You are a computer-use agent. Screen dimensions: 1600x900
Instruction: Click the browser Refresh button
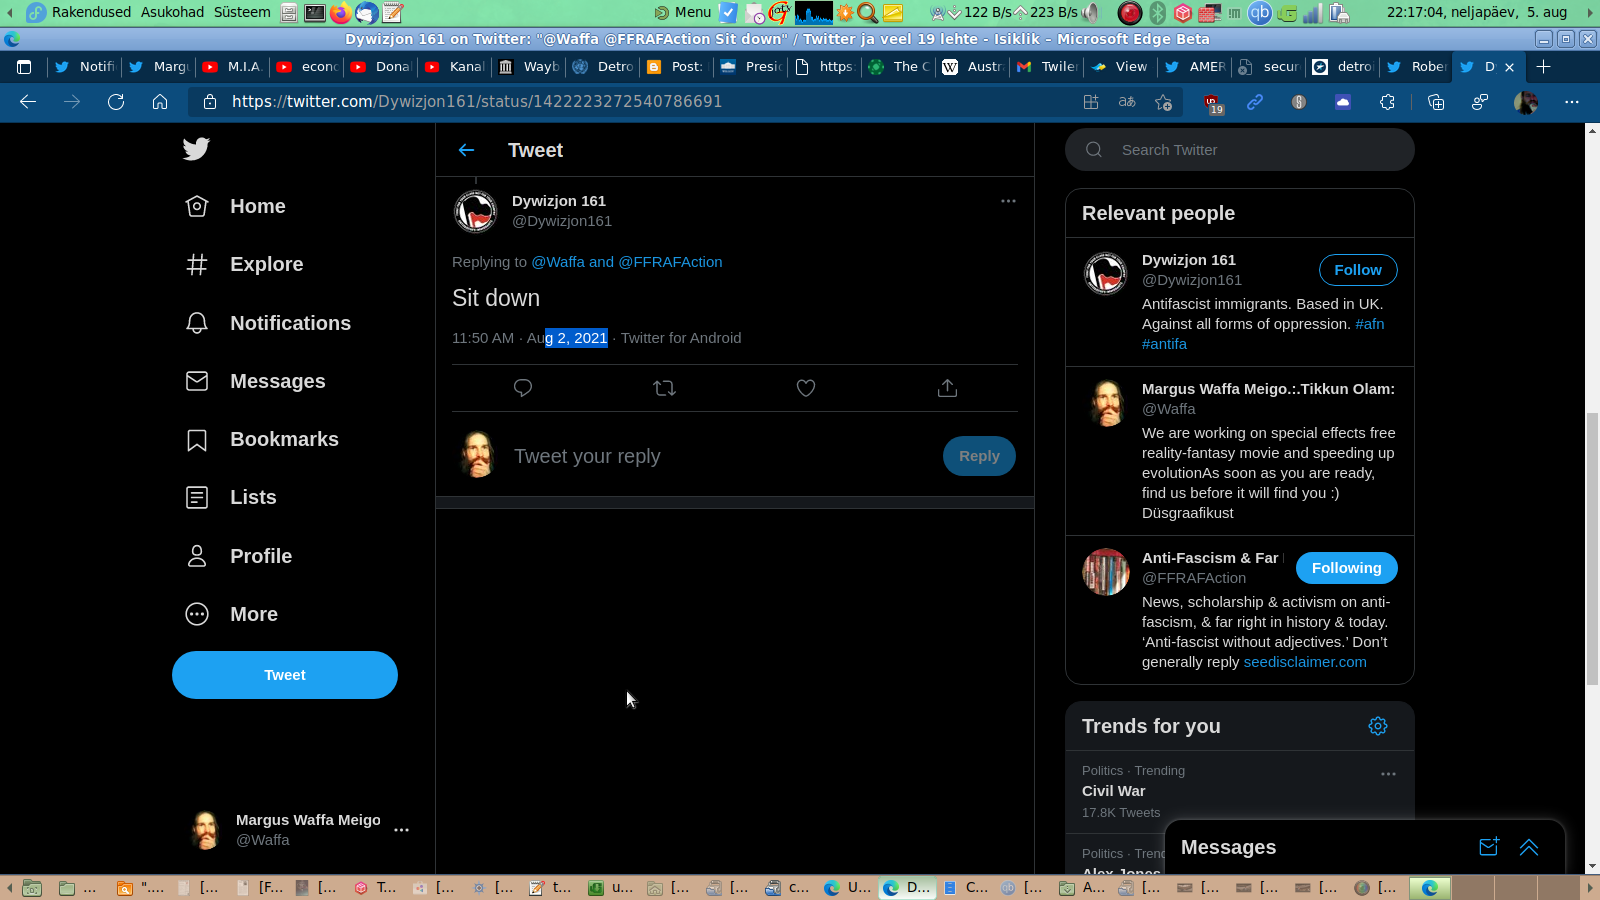click(x=116, y=102)
